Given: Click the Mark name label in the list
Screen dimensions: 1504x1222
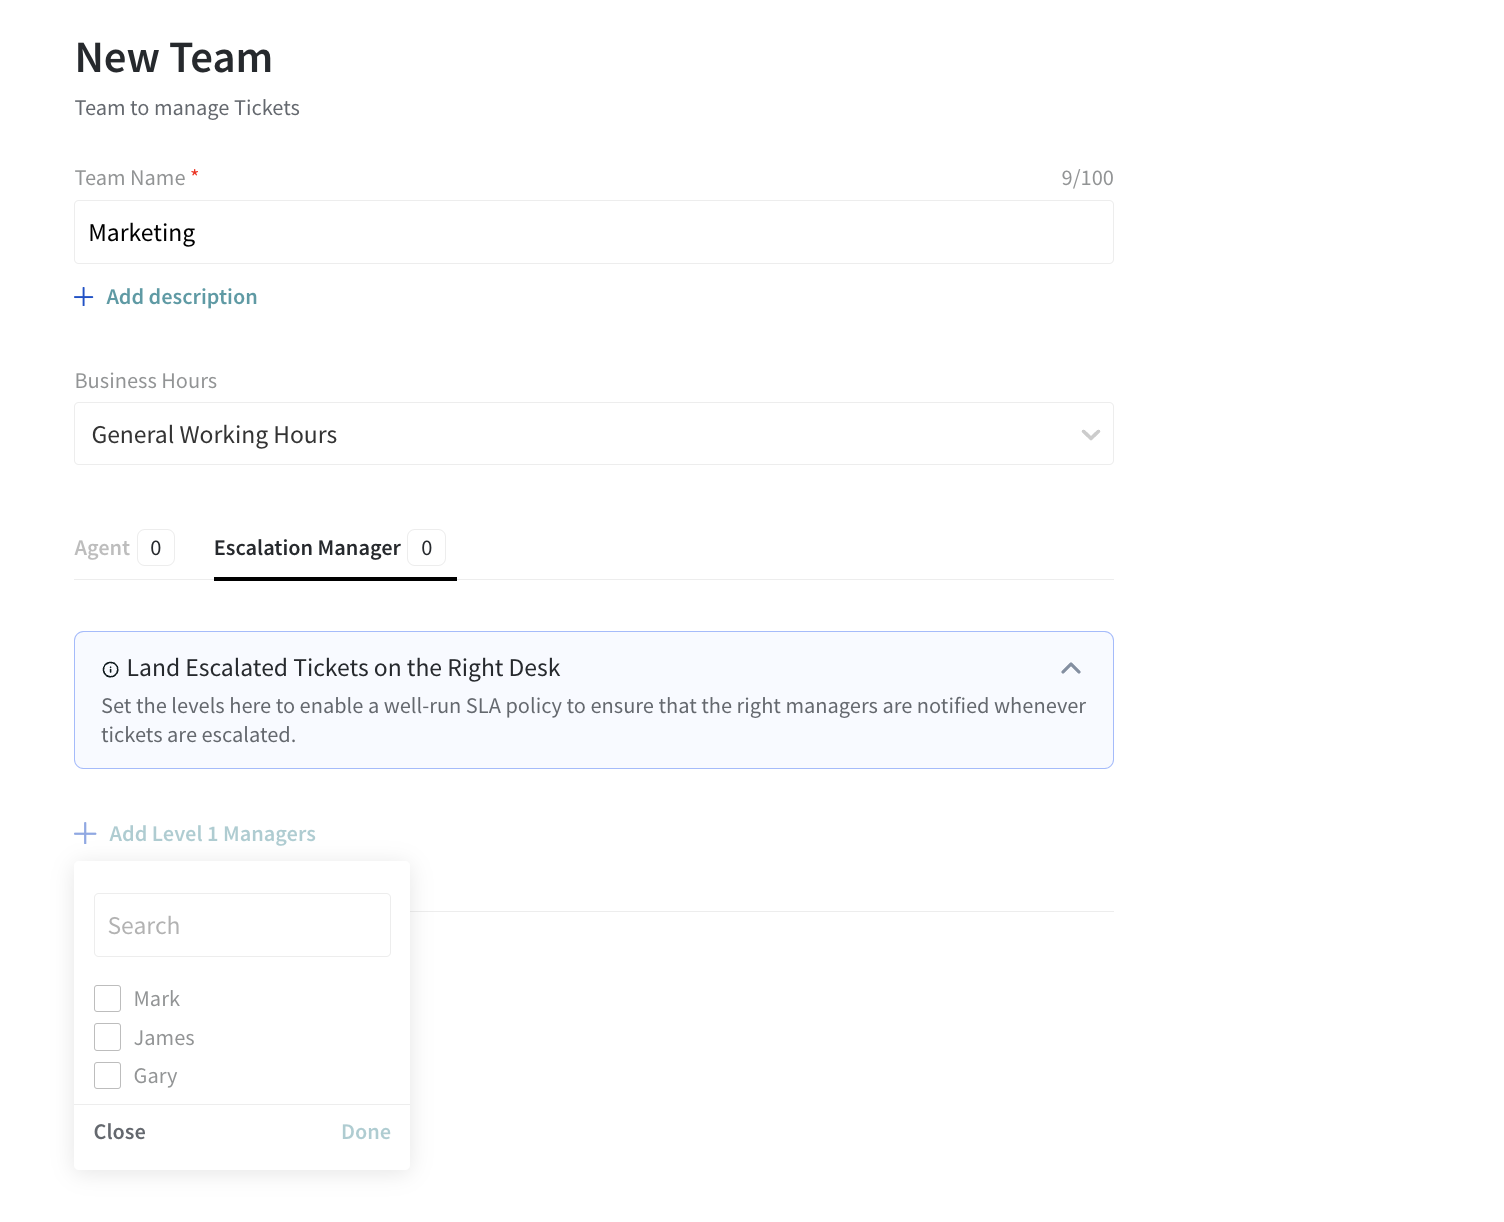Looking at the screenshot, I should (x=157, y=999).
